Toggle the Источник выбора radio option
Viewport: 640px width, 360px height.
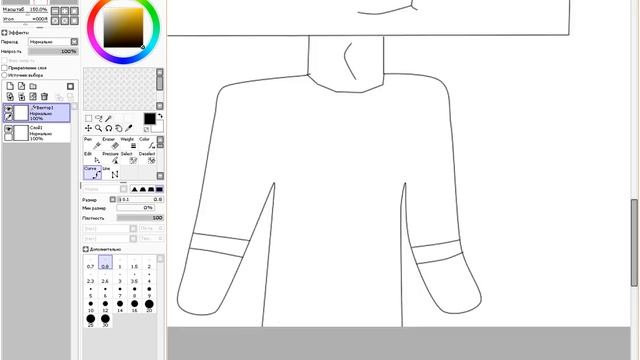[x=4, y=75]
